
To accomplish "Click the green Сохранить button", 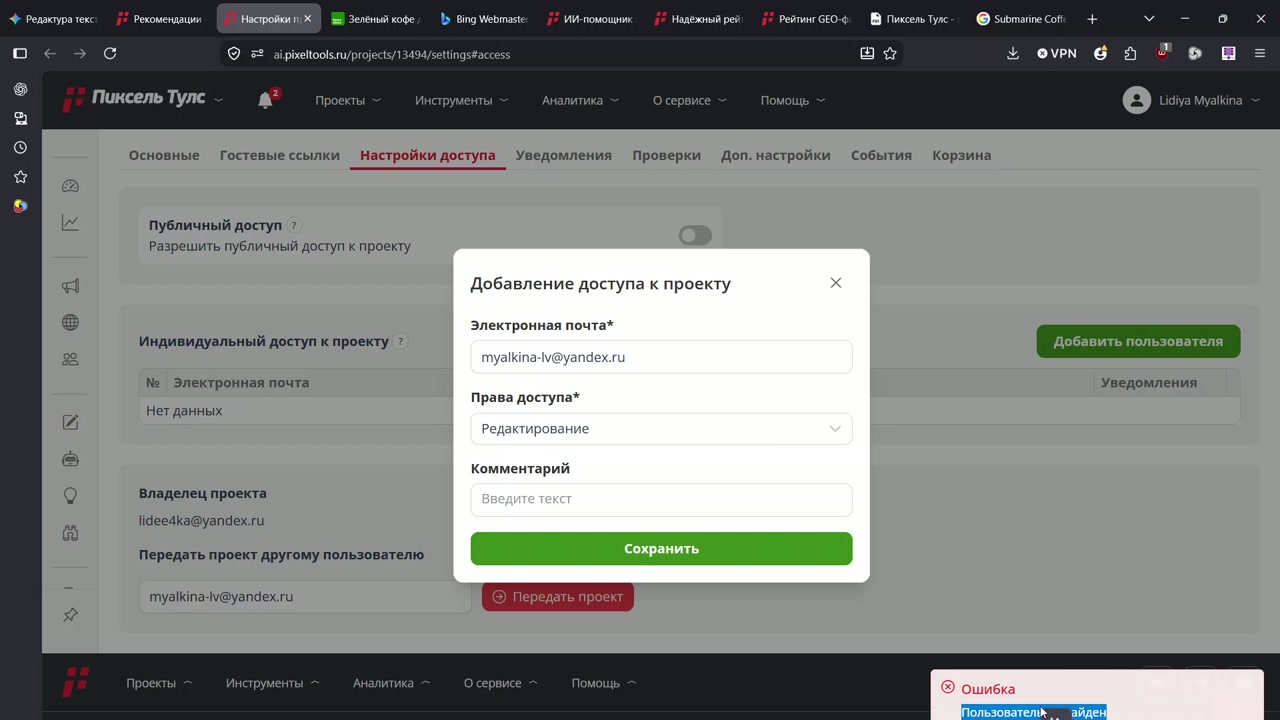I will point(661,549).
